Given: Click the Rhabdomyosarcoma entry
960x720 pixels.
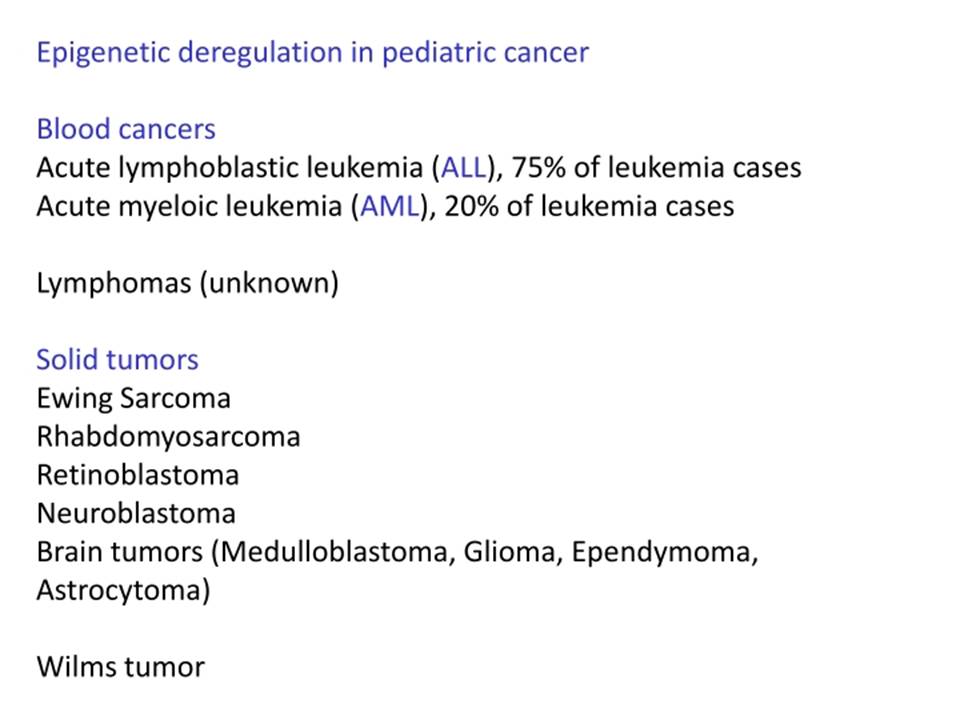Looking at the screenshot, I should tap(168, 437).
